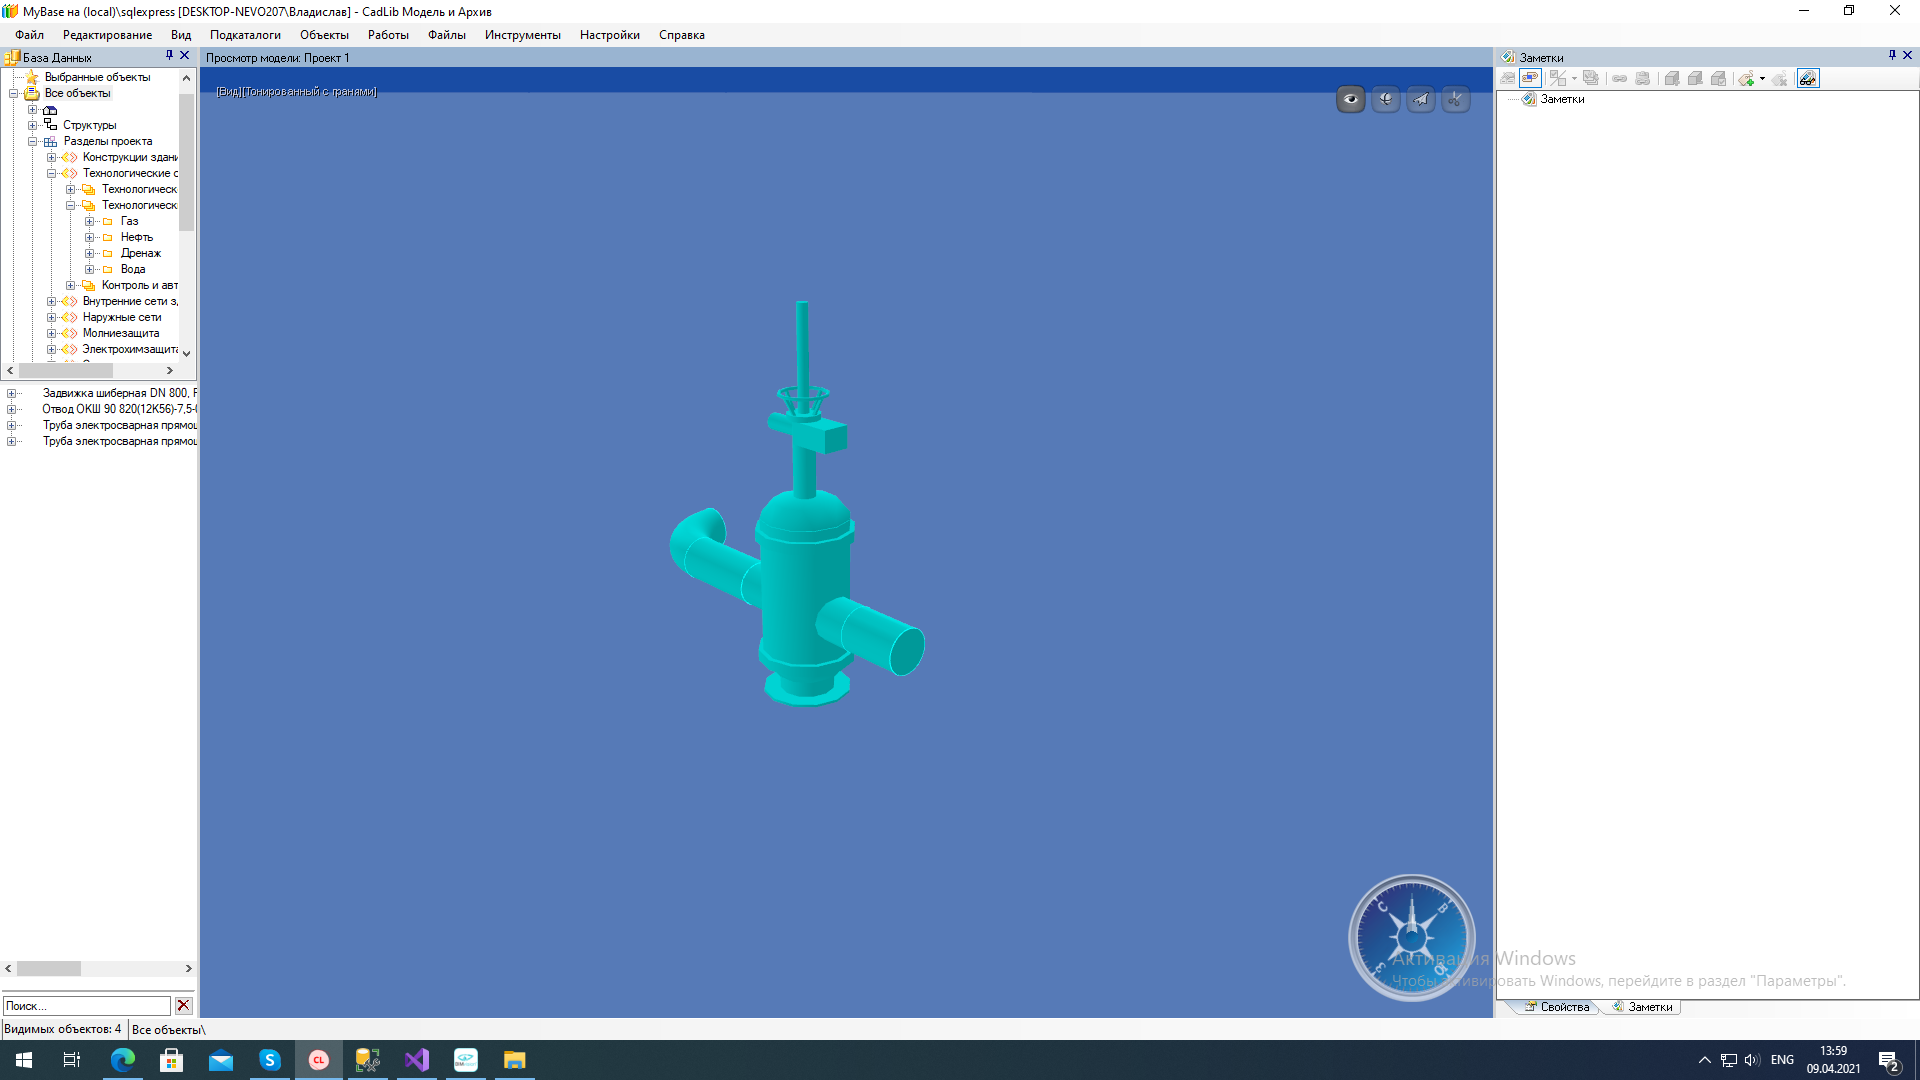This screenshot has height=1080, width=1920.
Task: Collapse the Разделы проекта tree node
Action: pyautogui.click(x=32, y=141)
